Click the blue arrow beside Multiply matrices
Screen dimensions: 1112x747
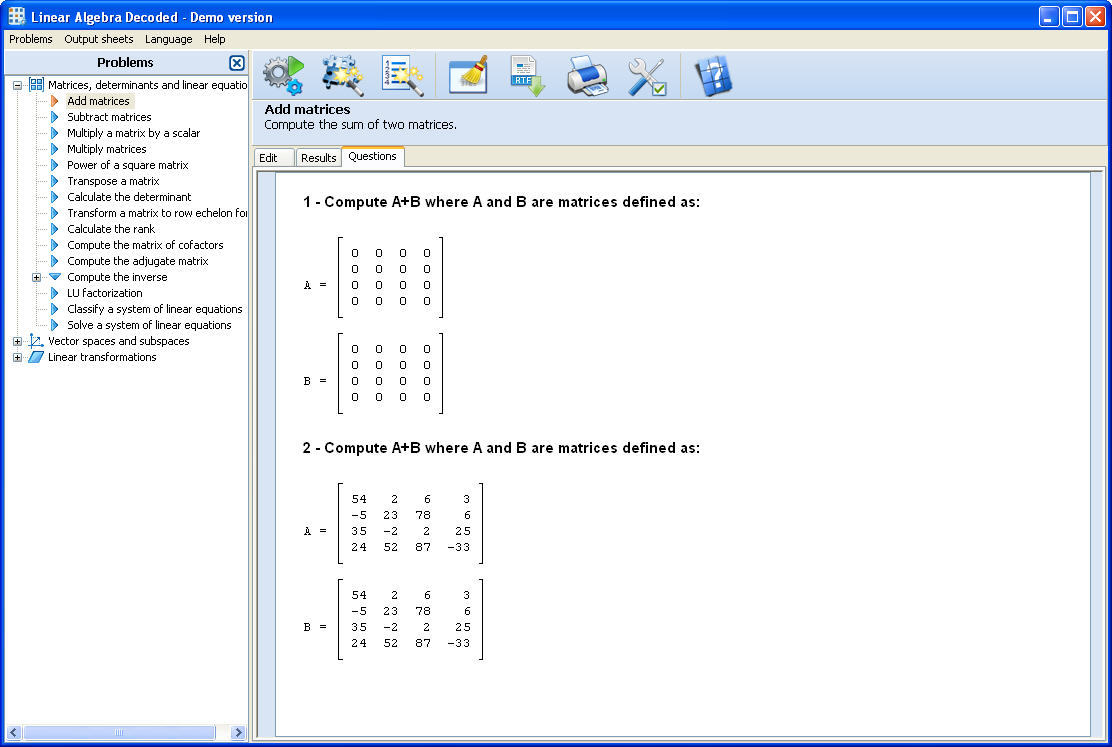point(55,149)
